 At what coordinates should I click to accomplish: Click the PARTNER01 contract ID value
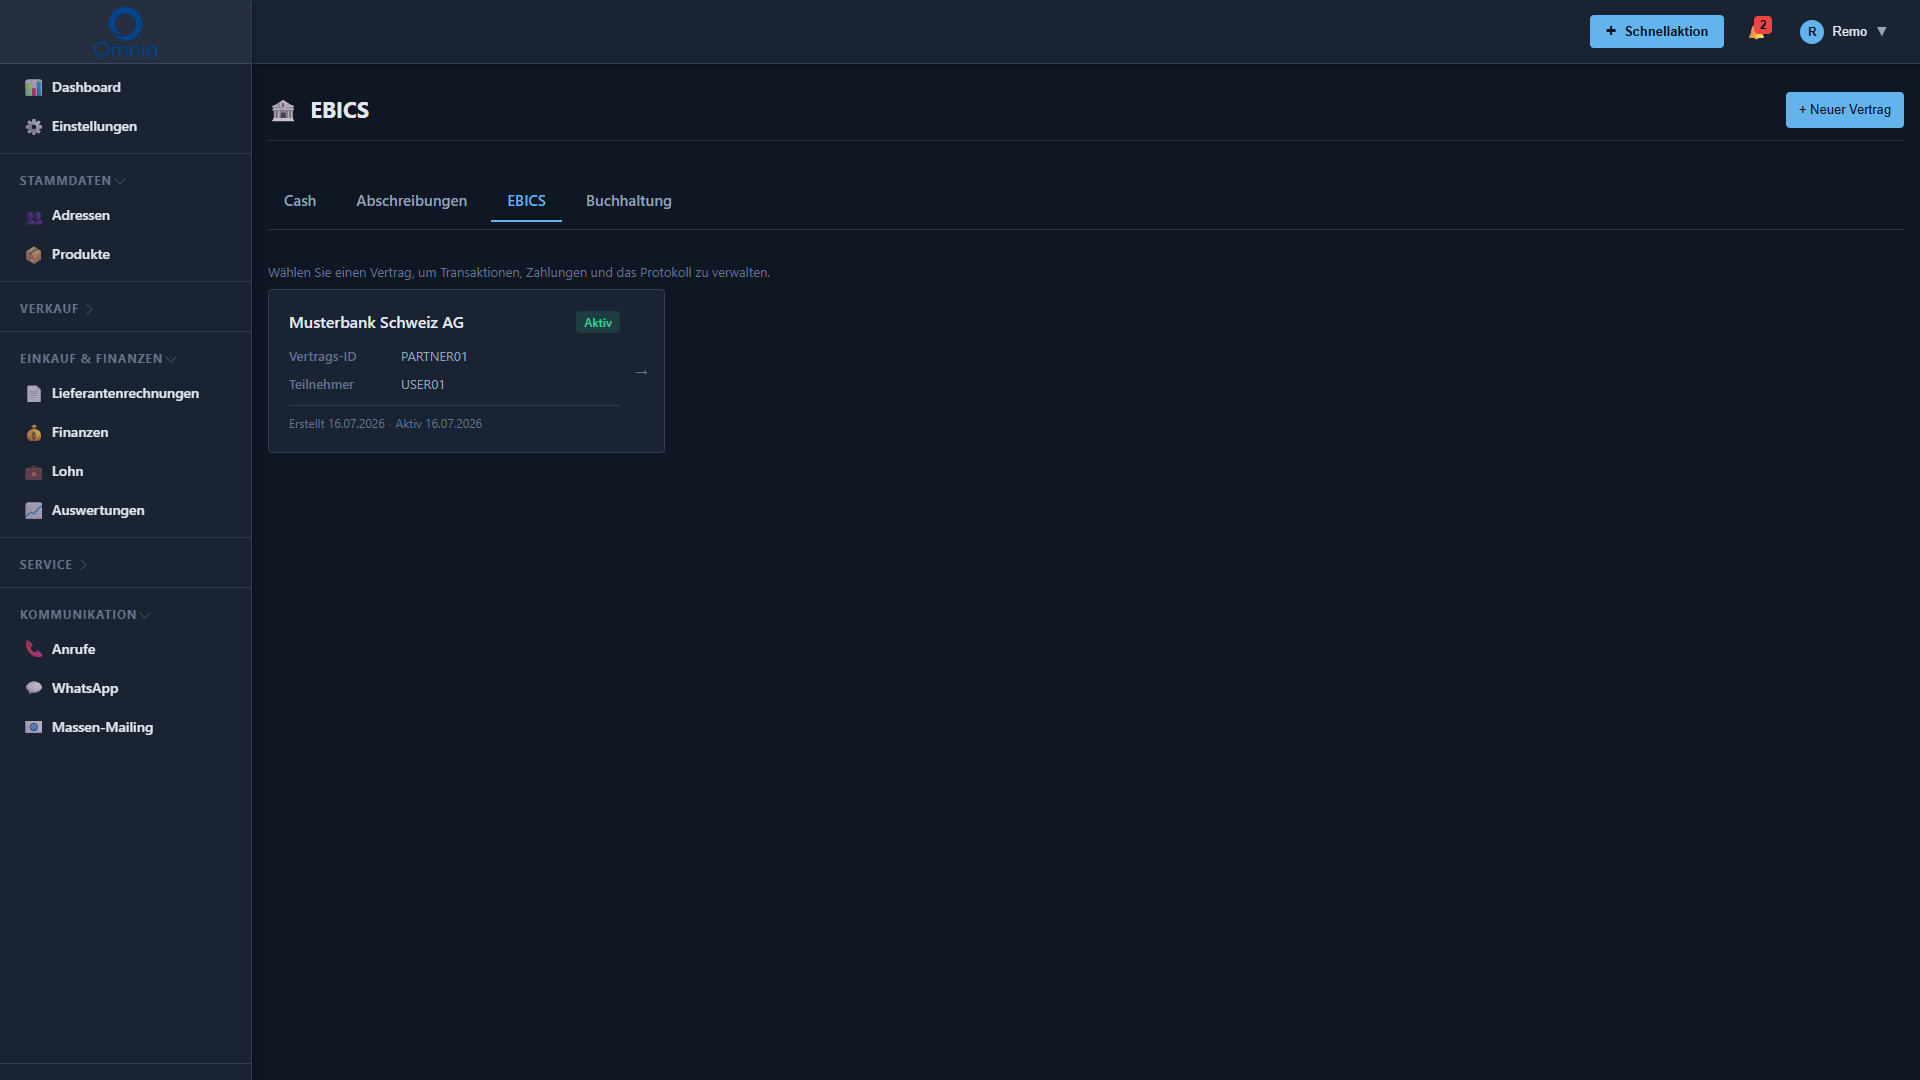[434, 357]
